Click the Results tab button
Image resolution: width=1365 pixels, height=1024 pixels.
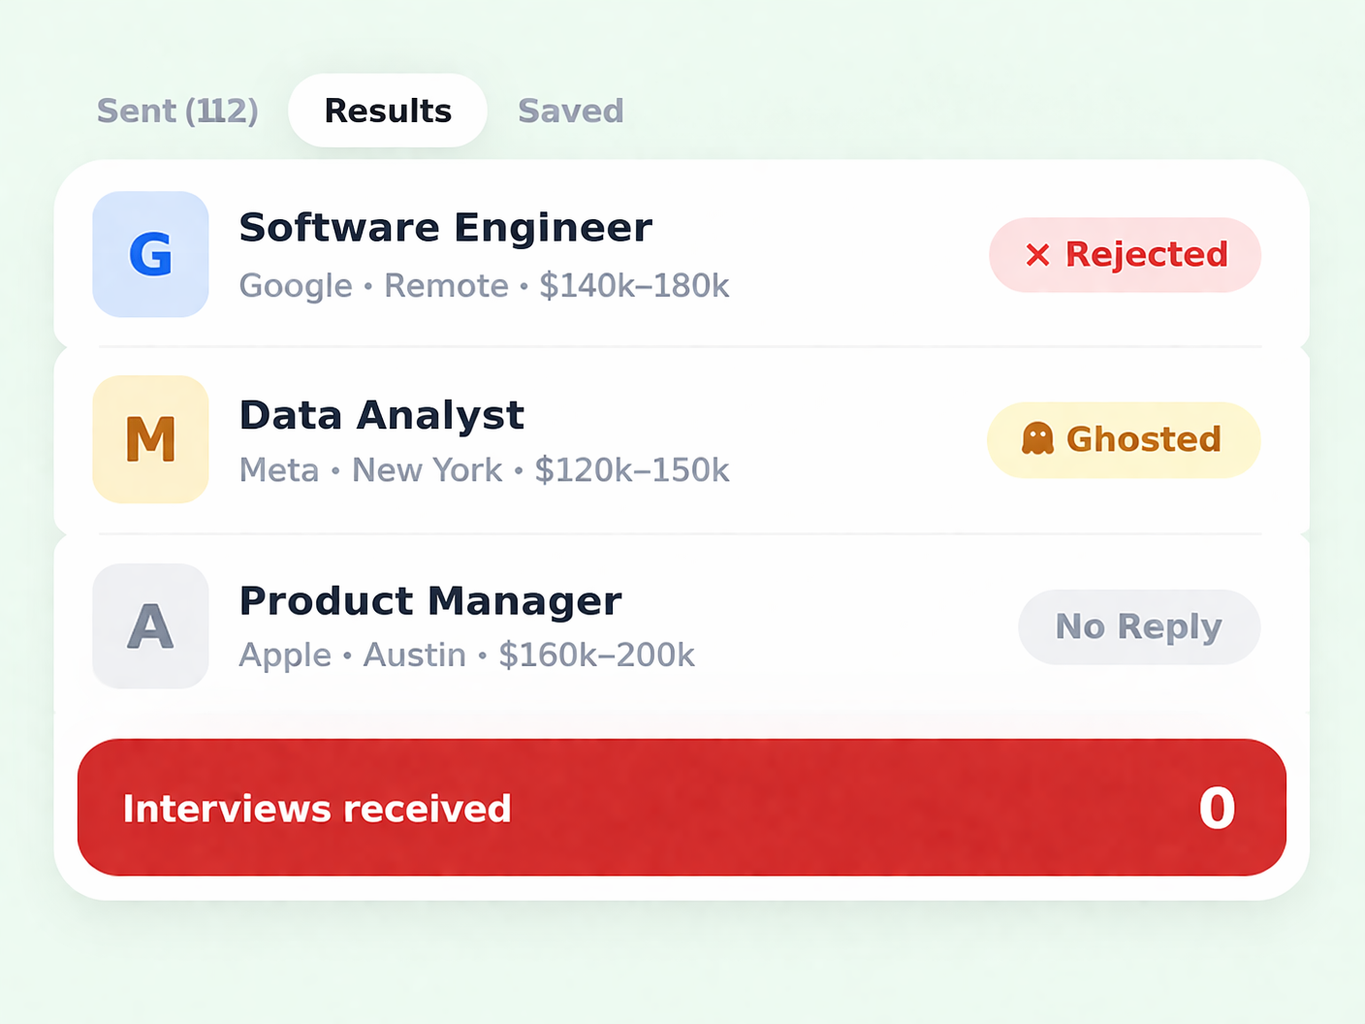pyautogui.click(x=387, y=111)
